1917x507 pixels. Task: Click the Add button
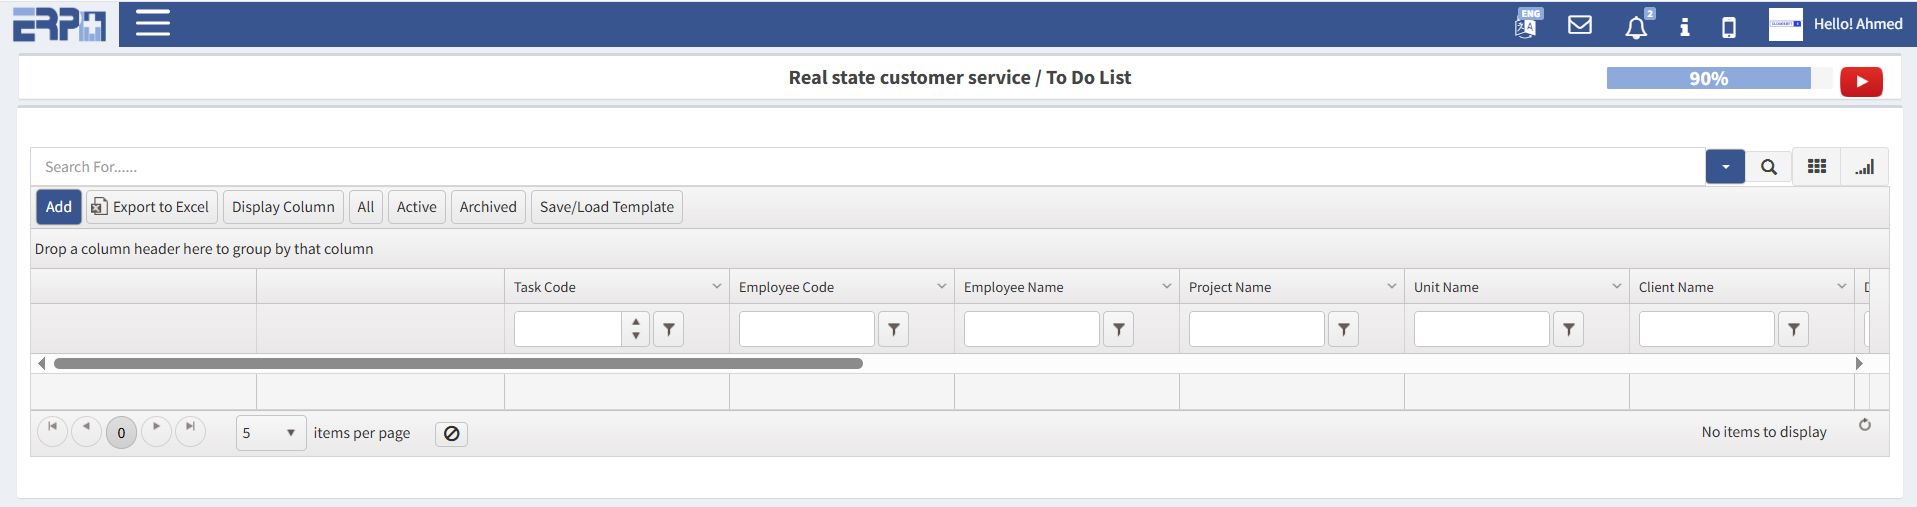pos(59,207)
